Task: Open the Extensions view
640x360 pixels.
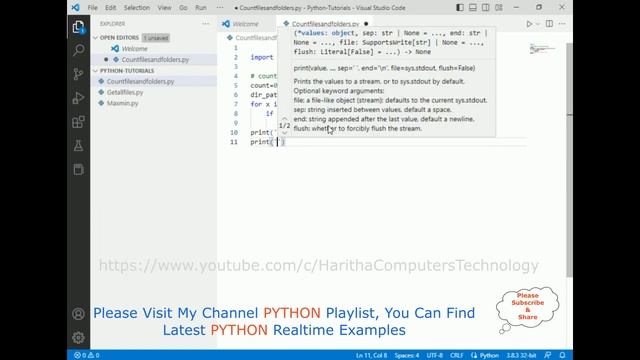Action: (78, 122)
